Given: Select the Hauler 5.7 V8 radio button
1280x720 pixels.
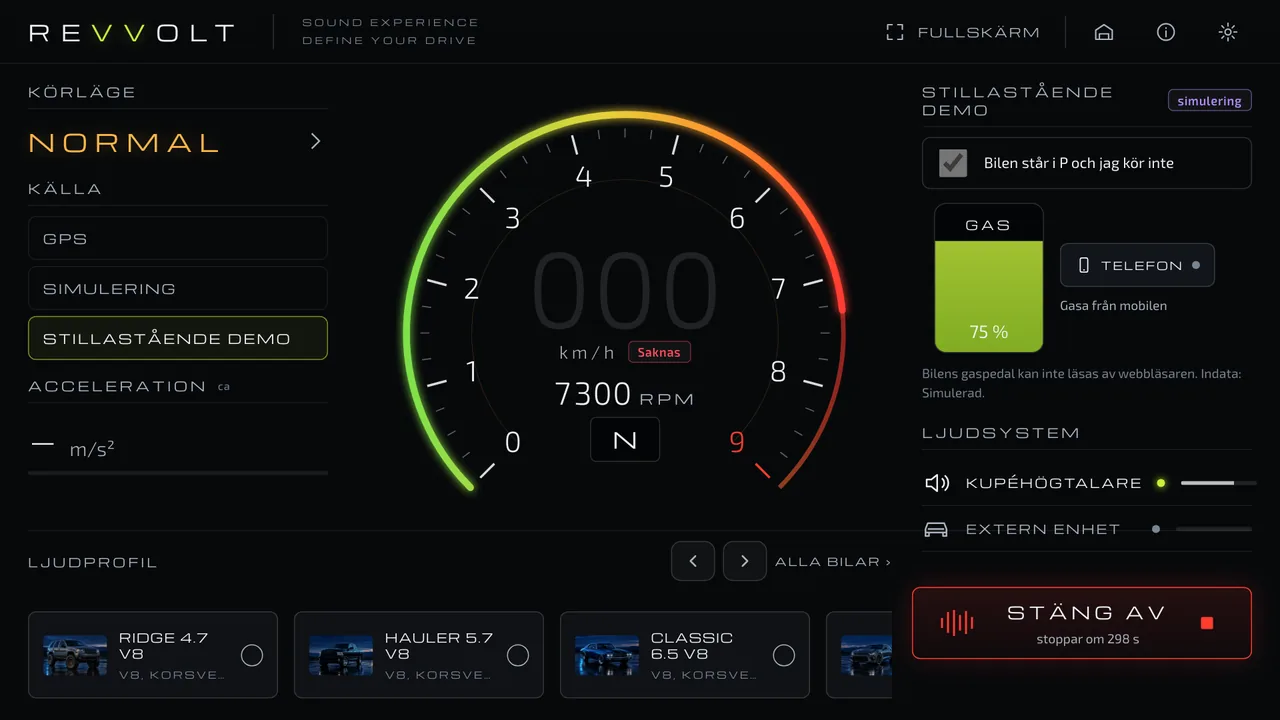Looking at the screenshot, I should pyautogui.click(x=518, y=655).
